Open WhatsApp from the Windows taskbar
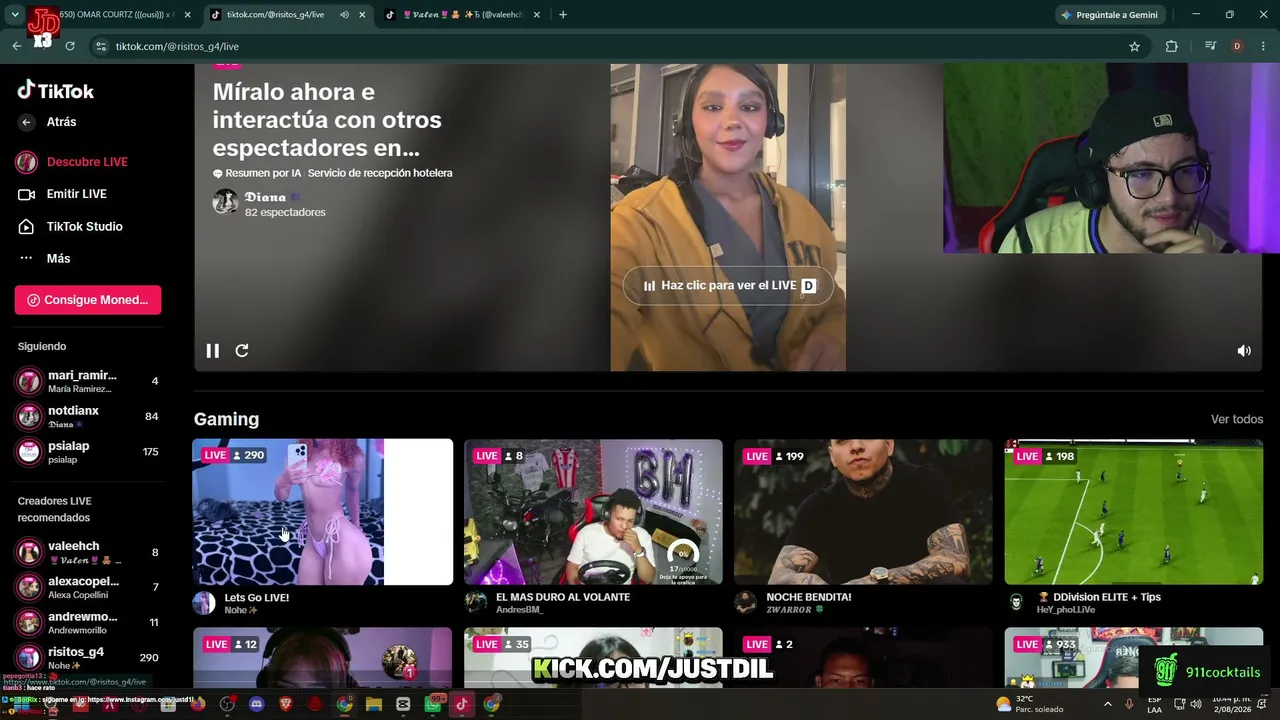The height and width of the screenshot is (720, 1280). click(x=432, y=704)
